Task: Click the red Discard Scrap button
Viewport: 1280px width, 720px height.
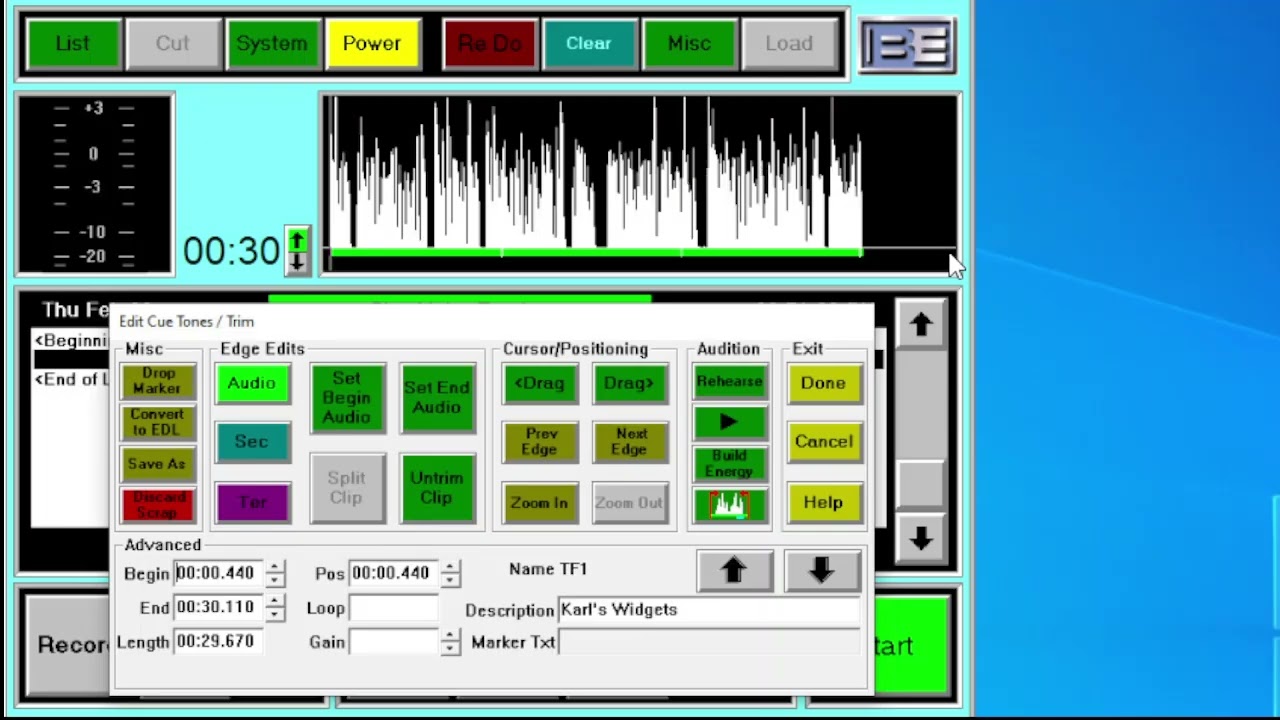Action: (x=157, y=505)
